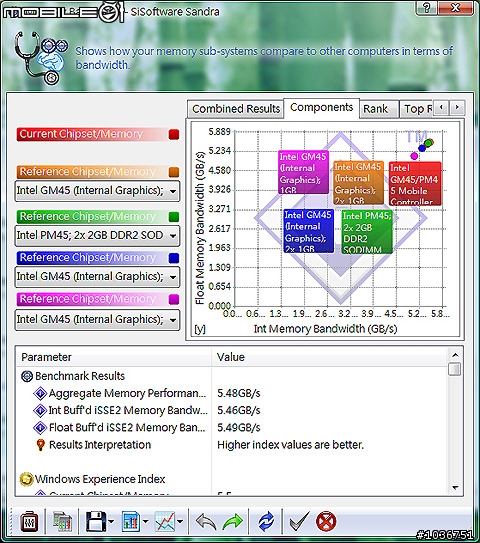Viewport: 480px width, 543px height.
Task: Cancel with the red X circle icon
Action: click(x=326, y=522)
